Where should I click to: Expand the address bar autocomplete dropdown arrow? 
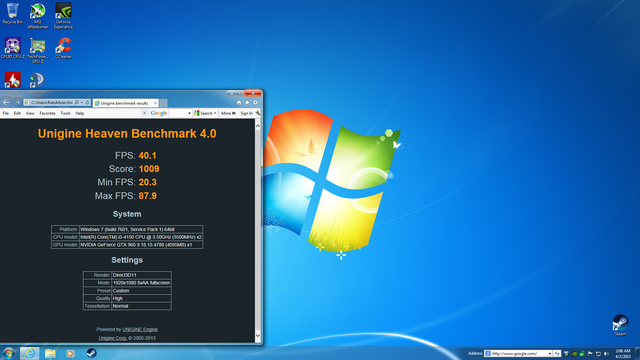82,102
